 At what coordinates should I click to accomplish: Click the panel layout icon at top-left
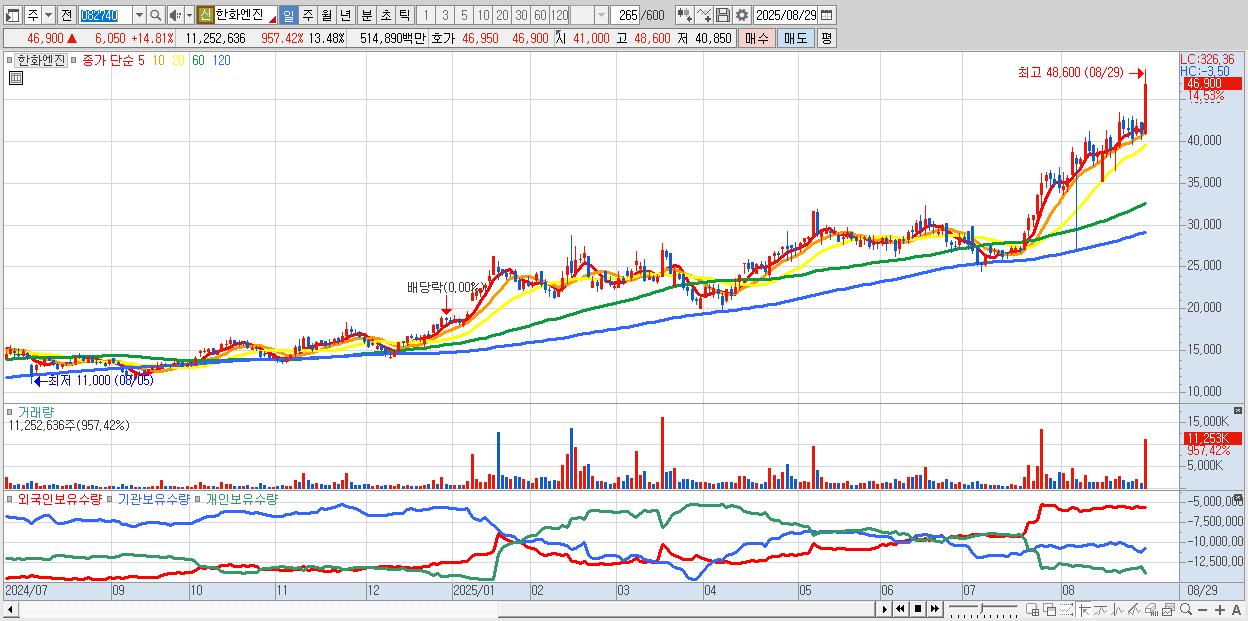(x=13, y=15)
